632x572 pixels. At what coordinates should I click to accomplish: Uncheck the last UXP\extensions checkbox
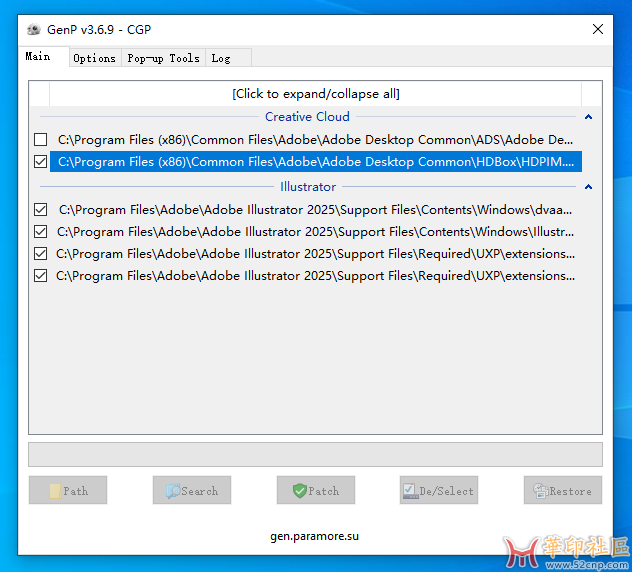(x=40, y=276)
